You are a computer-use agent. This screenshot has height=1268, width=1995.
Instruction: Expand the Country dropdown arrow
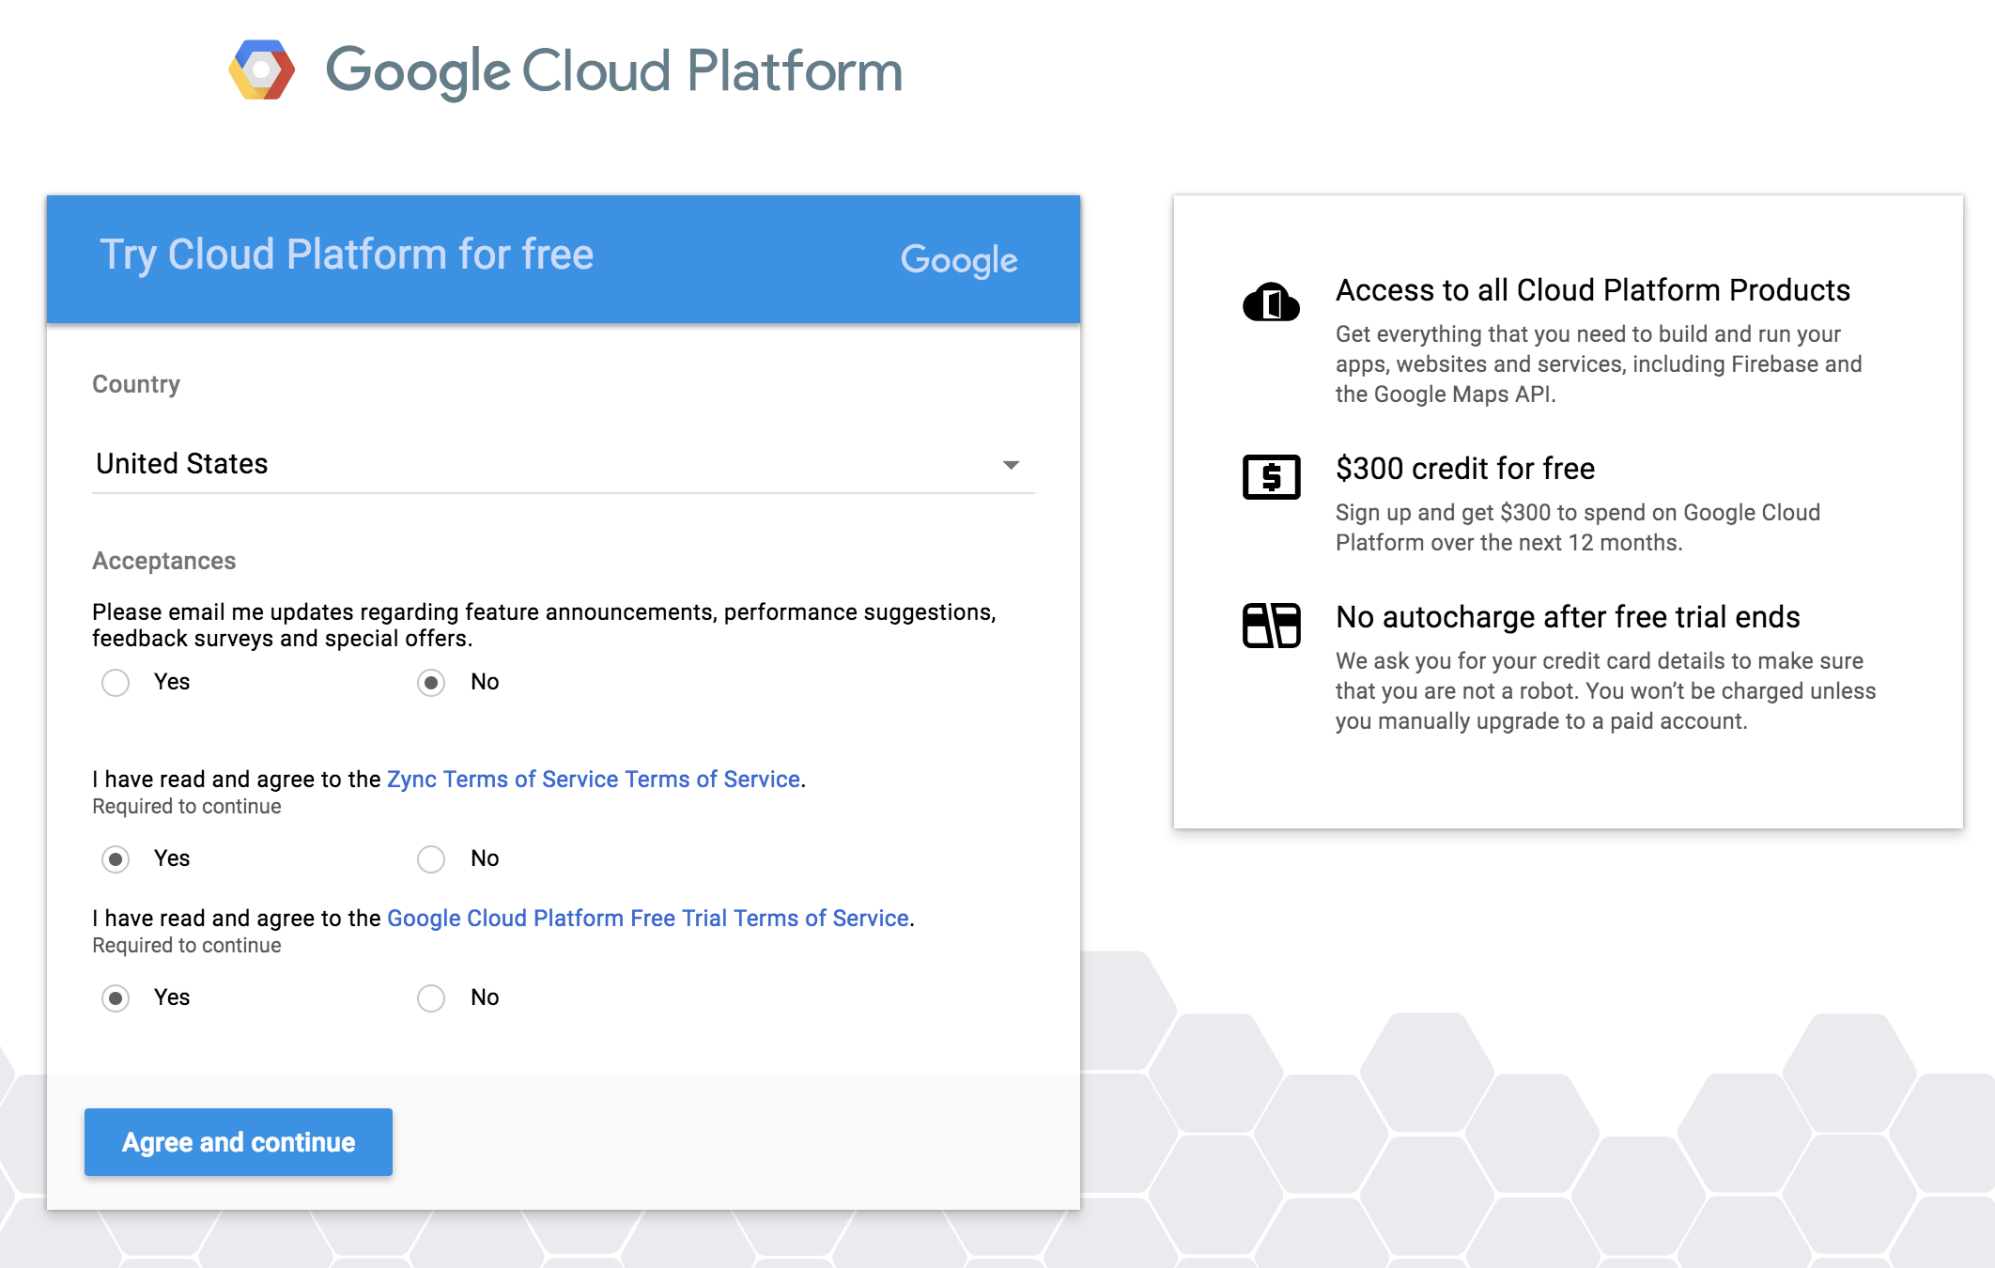pos(1011,465)
